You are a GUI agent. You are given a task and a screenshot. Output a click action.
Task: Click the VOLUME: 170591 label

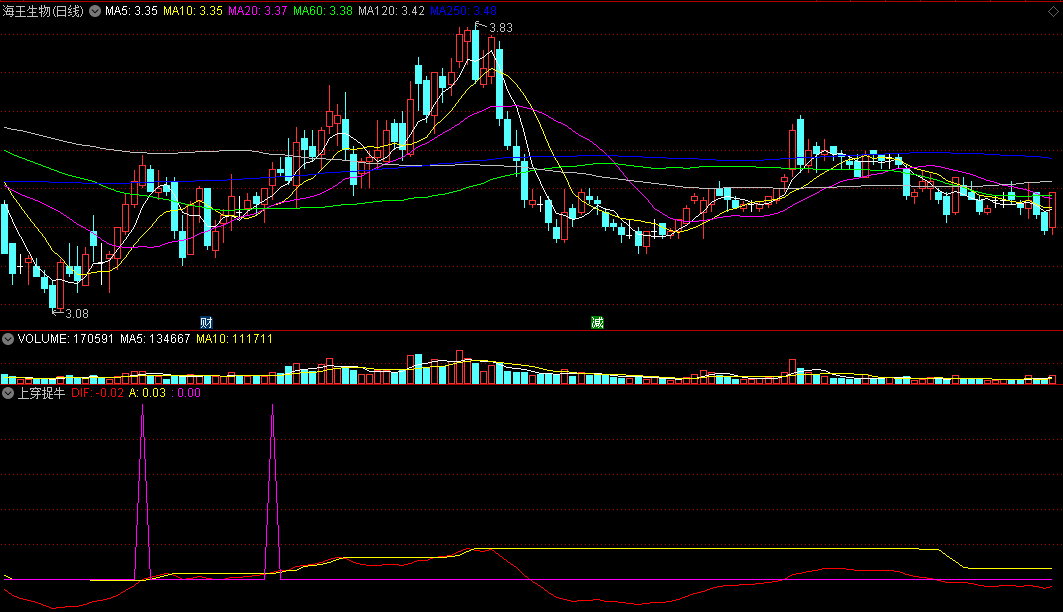tap(66, 339)
